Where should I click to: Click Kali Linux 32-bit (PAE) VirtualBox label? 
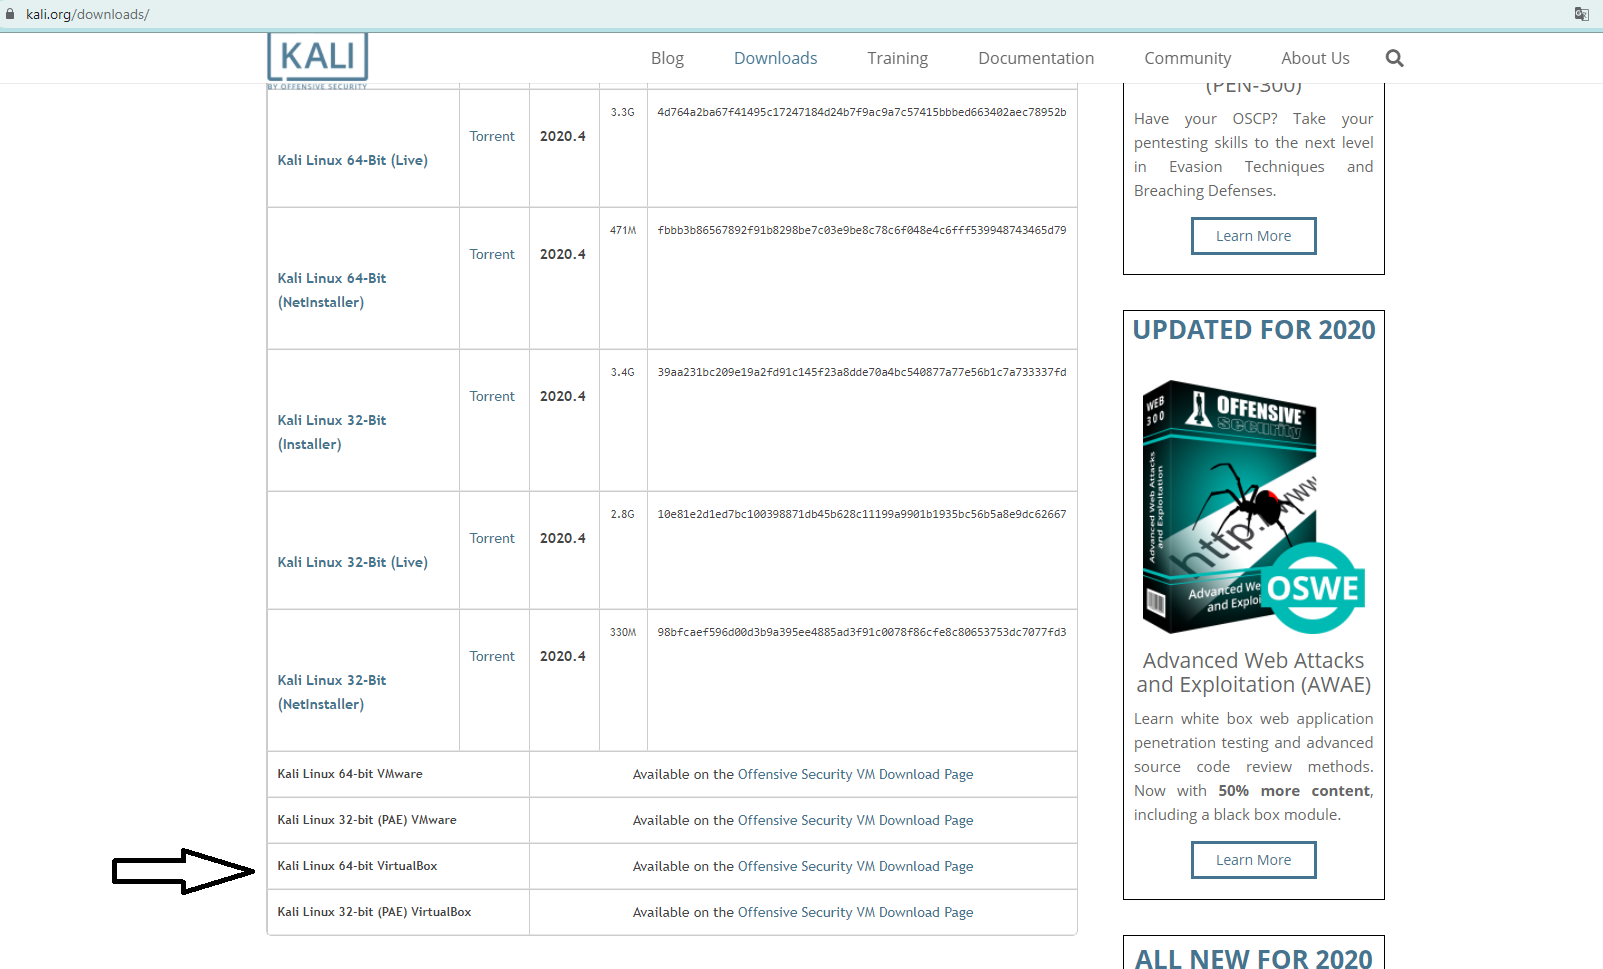pos(374,912)
